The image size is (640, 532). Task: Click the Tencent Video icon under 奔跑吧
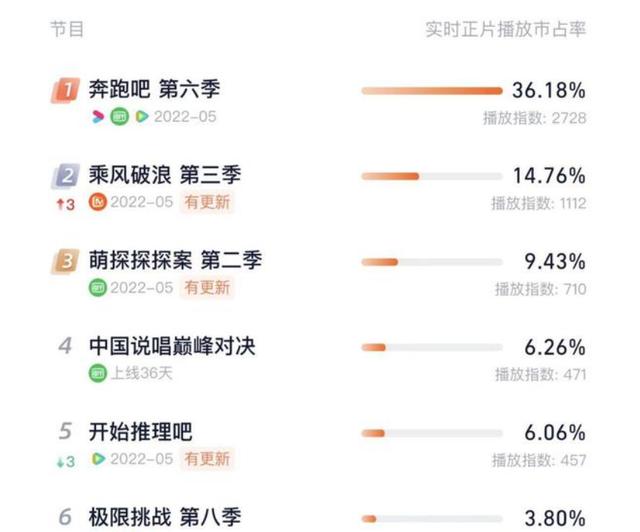click(x=142, y=117)
